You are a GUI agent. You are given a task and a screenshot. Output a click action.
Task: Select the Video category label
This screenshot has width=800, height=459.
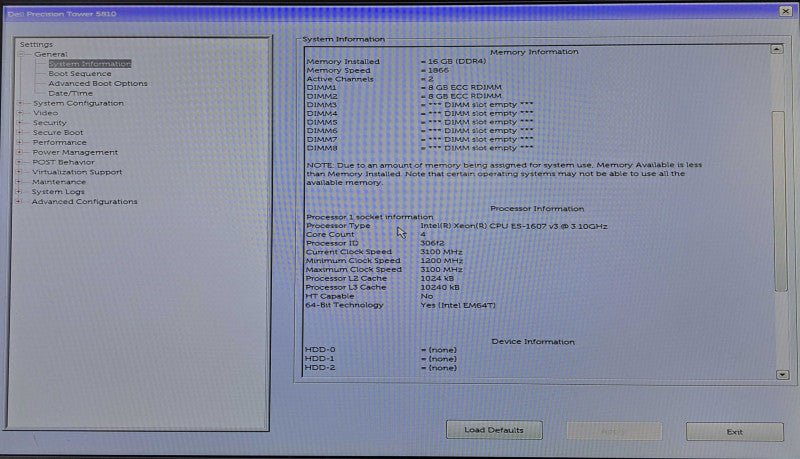(x=45, y=113)
